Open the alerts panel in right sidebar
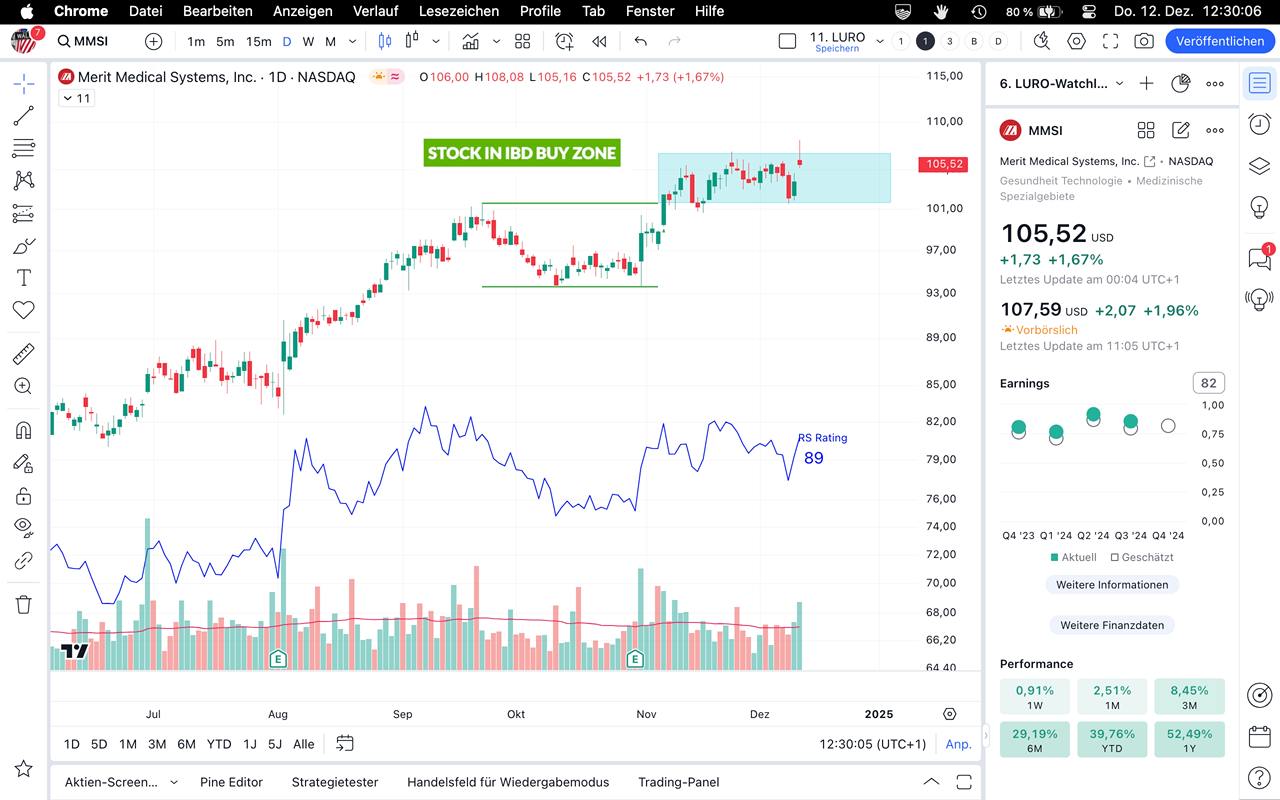Image resolution: width=1280 pixels, height=800 pixels. (x=1260, y=124)
